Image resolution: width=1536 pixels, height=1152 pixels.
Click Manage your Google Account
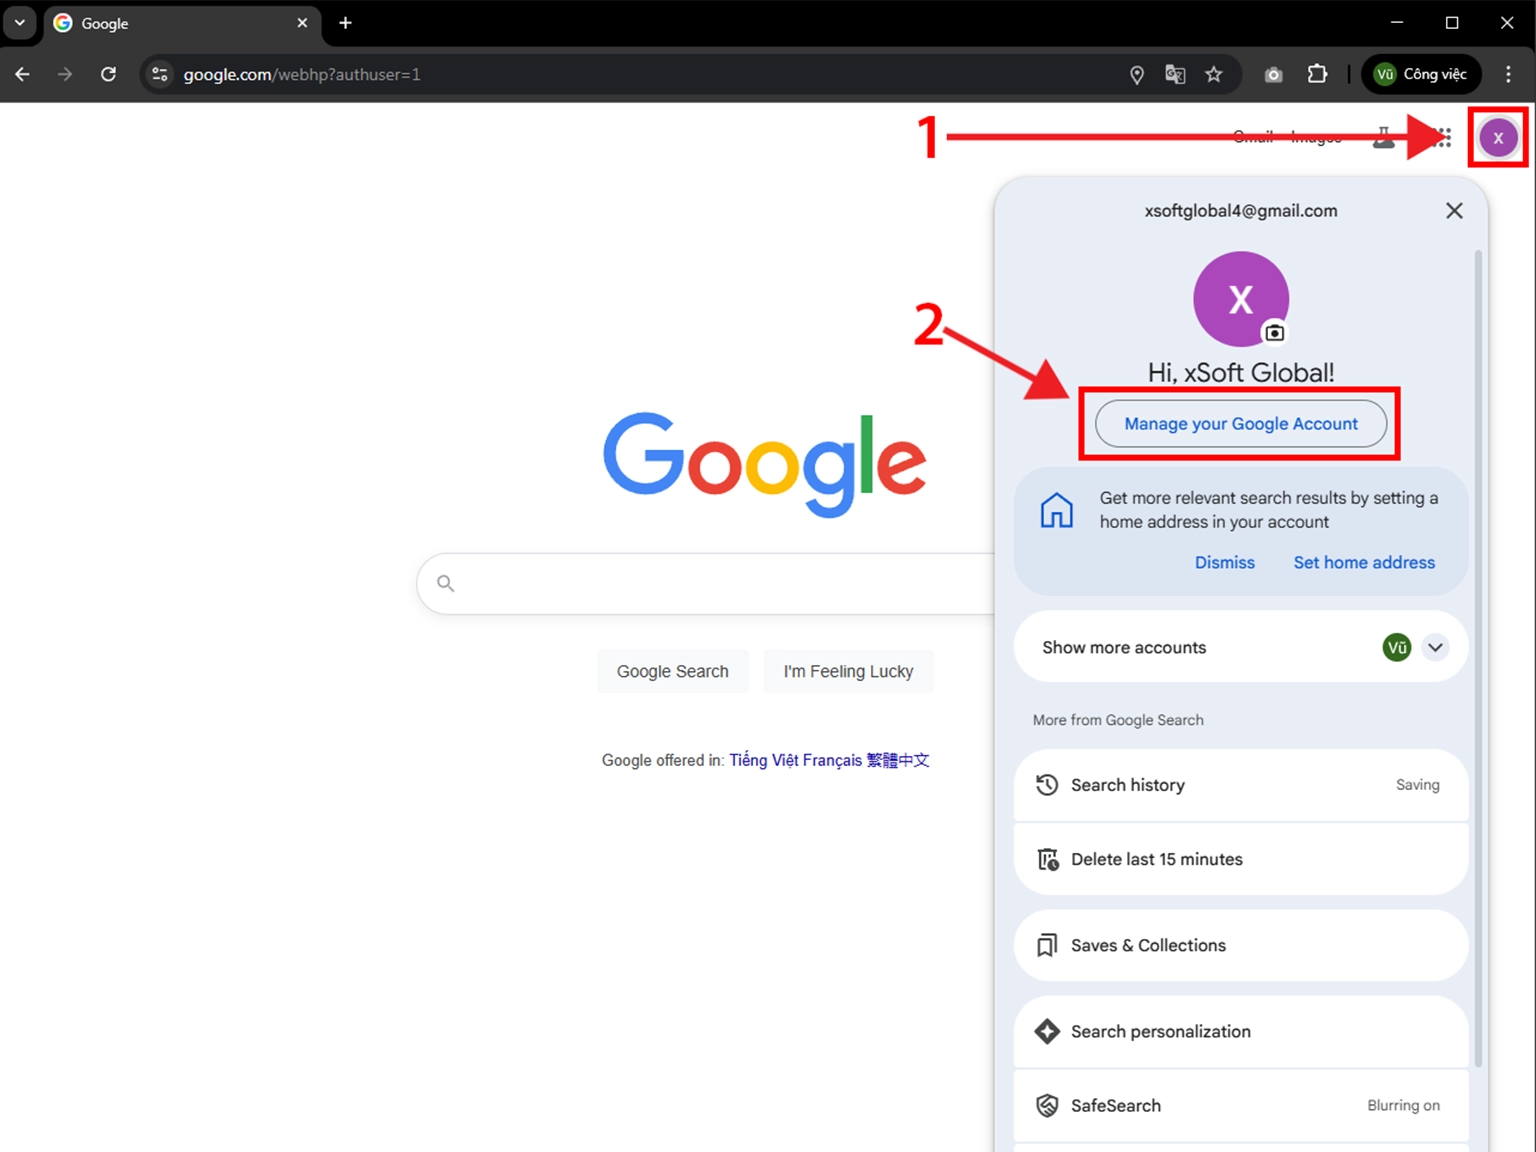point(1240,423)
